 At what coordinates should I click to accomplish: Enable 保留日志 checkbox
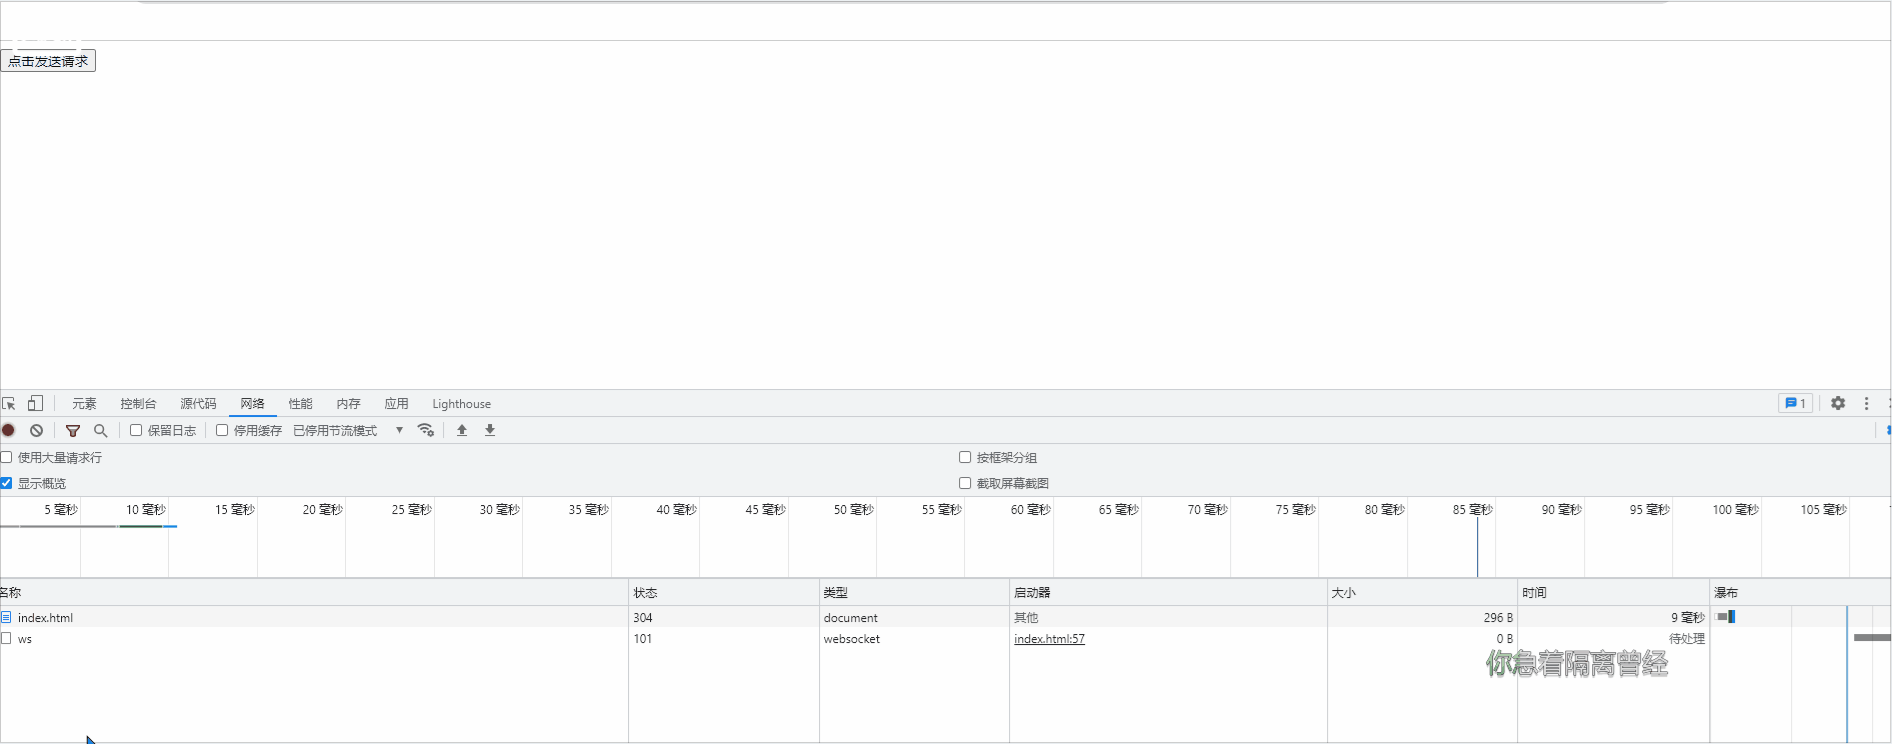[x=136, y=430]
